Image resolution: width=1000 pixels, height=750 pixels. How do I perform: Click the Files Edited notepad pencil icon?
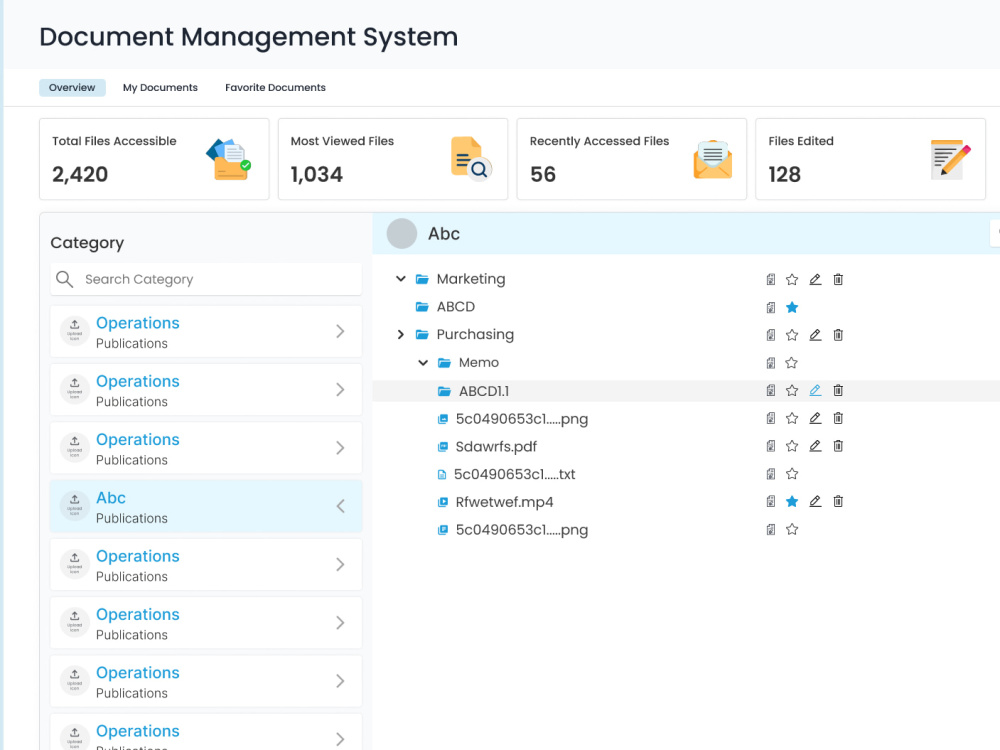tap(950, 159)
